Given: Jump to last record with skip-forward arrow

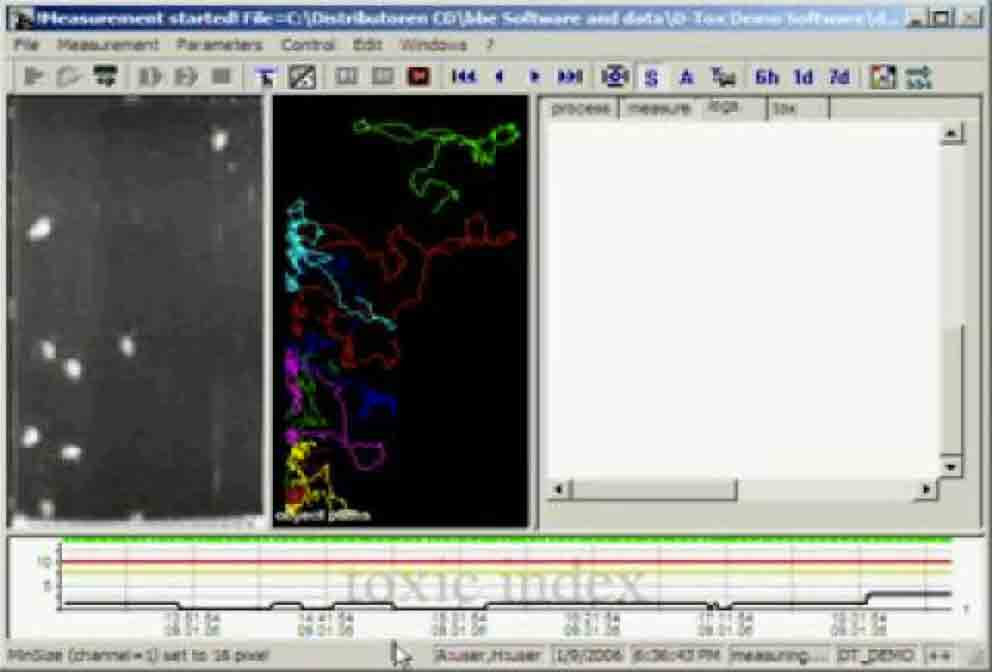Looking at the screenshot, I should pyautogui.click(x=570, y=77).
